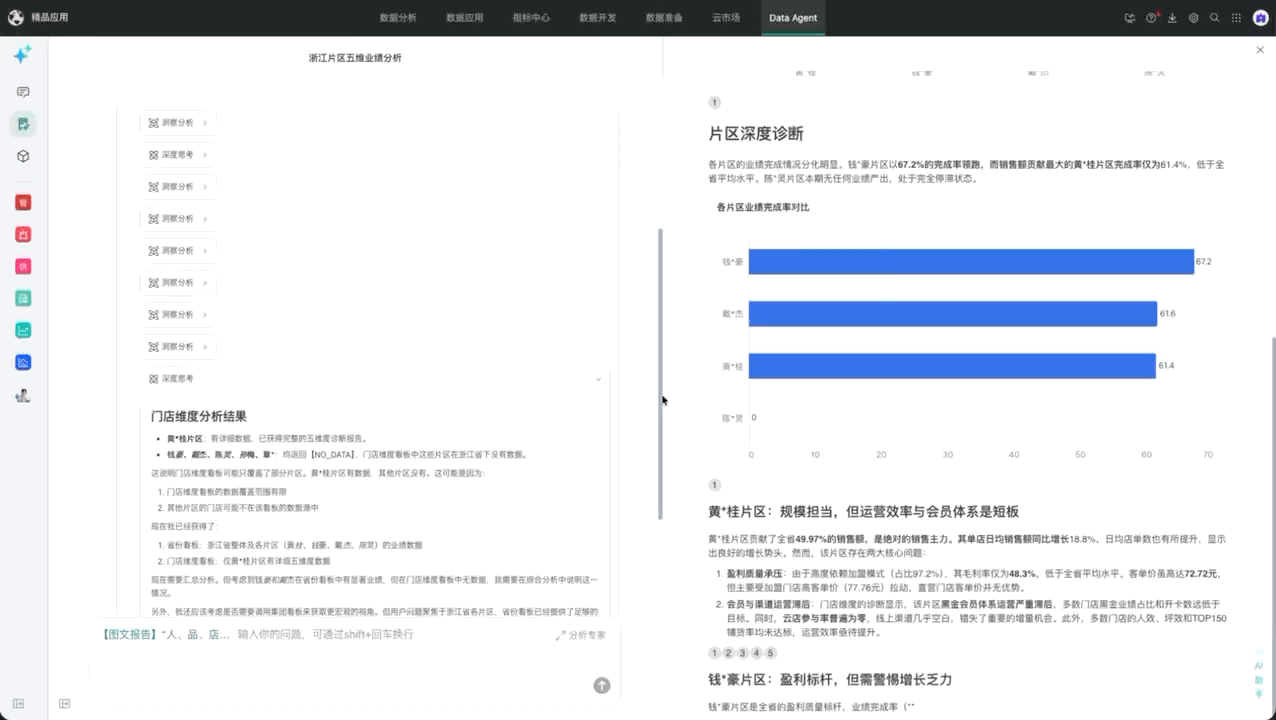Send the message with the arrow button
The width and height of the screenshot is (1276, 720).
click(x=602, y=685)
